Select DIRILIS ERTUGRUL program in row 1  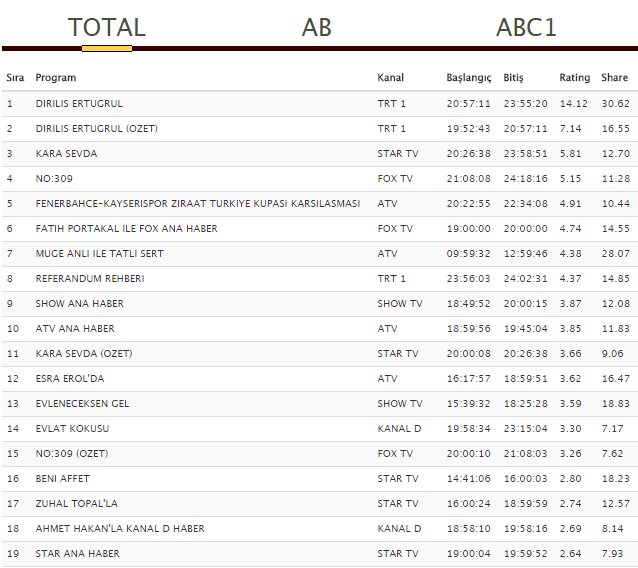[79, 104]
